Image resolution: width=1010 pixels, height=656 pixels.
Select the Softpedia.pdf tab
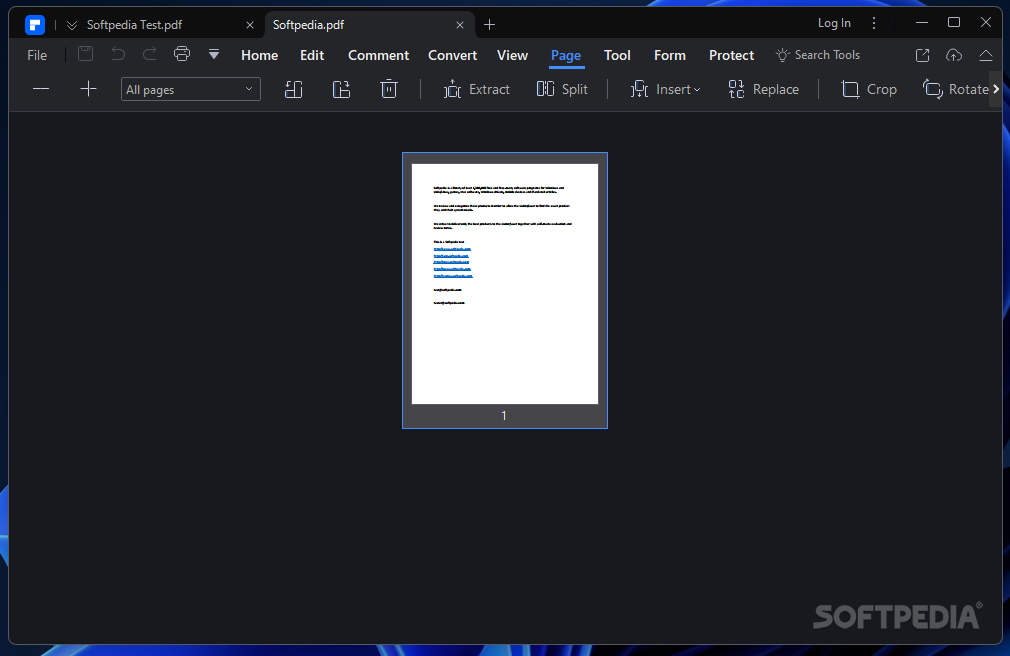(x=309, y=24)
